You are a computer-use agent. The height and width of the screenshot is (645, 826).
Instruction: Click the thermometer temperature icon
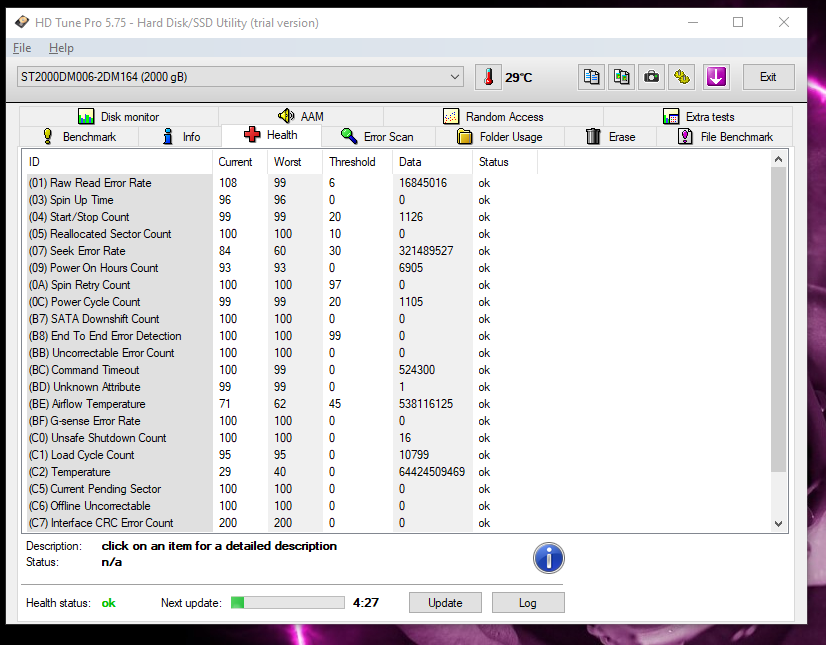tap(488, 77)
